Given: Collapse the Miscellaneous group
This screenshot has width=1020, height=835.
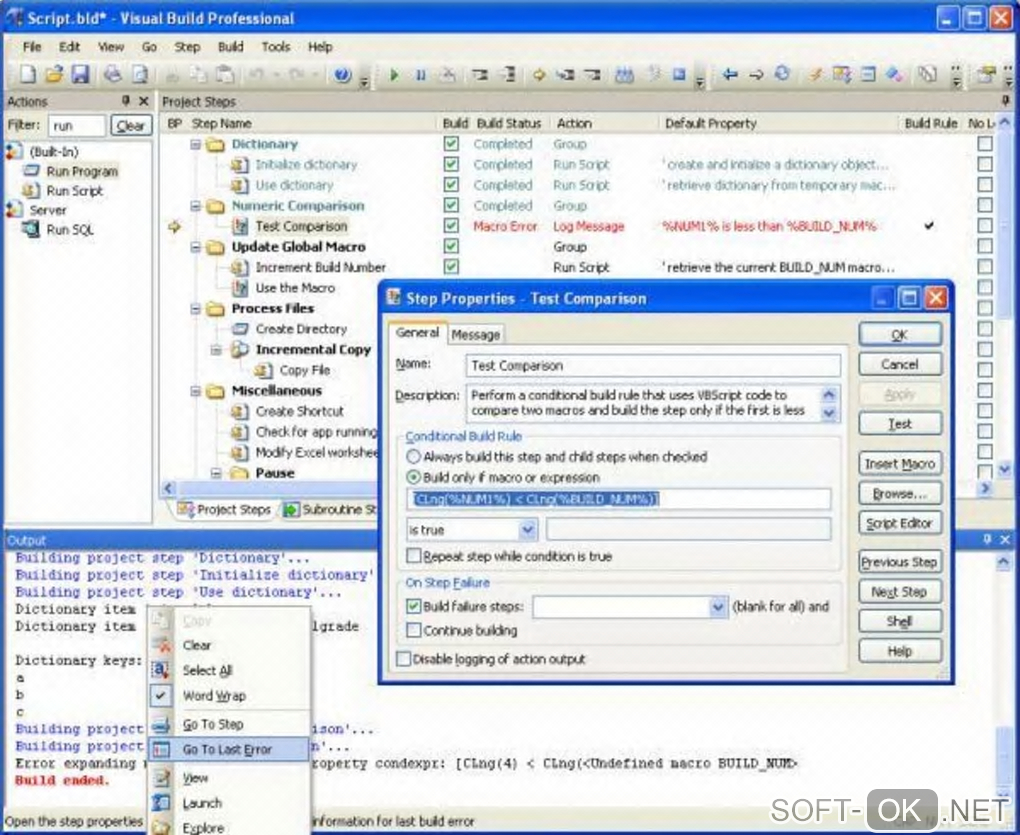Looking at the screenshot, I should [x=195, y=391].
